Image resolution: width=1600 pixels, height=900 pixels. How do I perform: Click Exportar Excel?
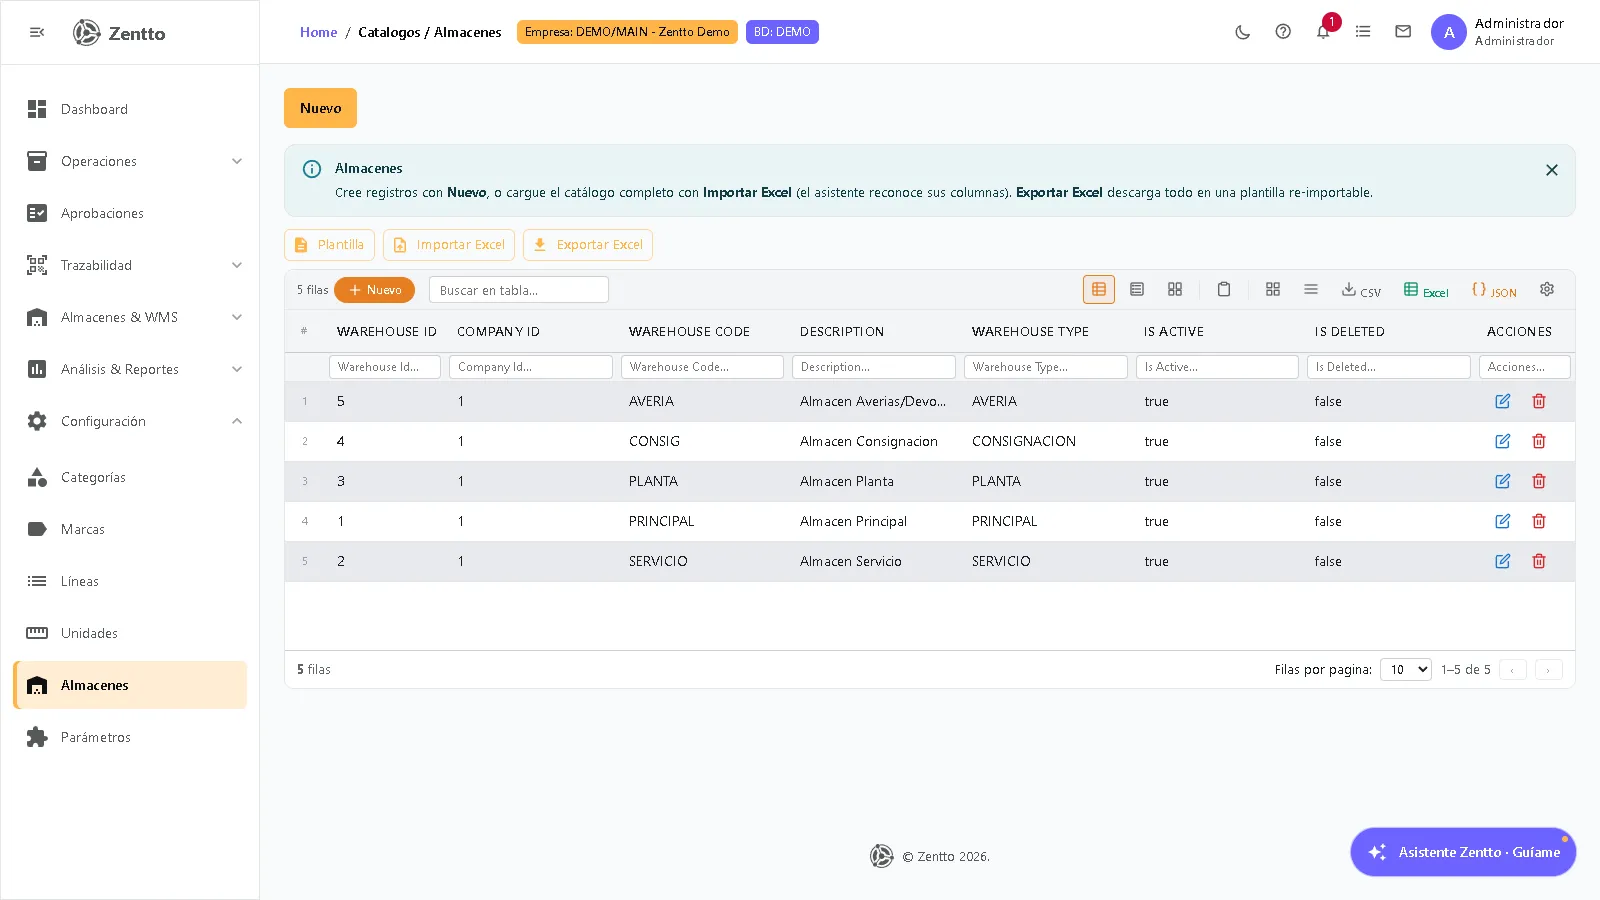coord(588,245)
